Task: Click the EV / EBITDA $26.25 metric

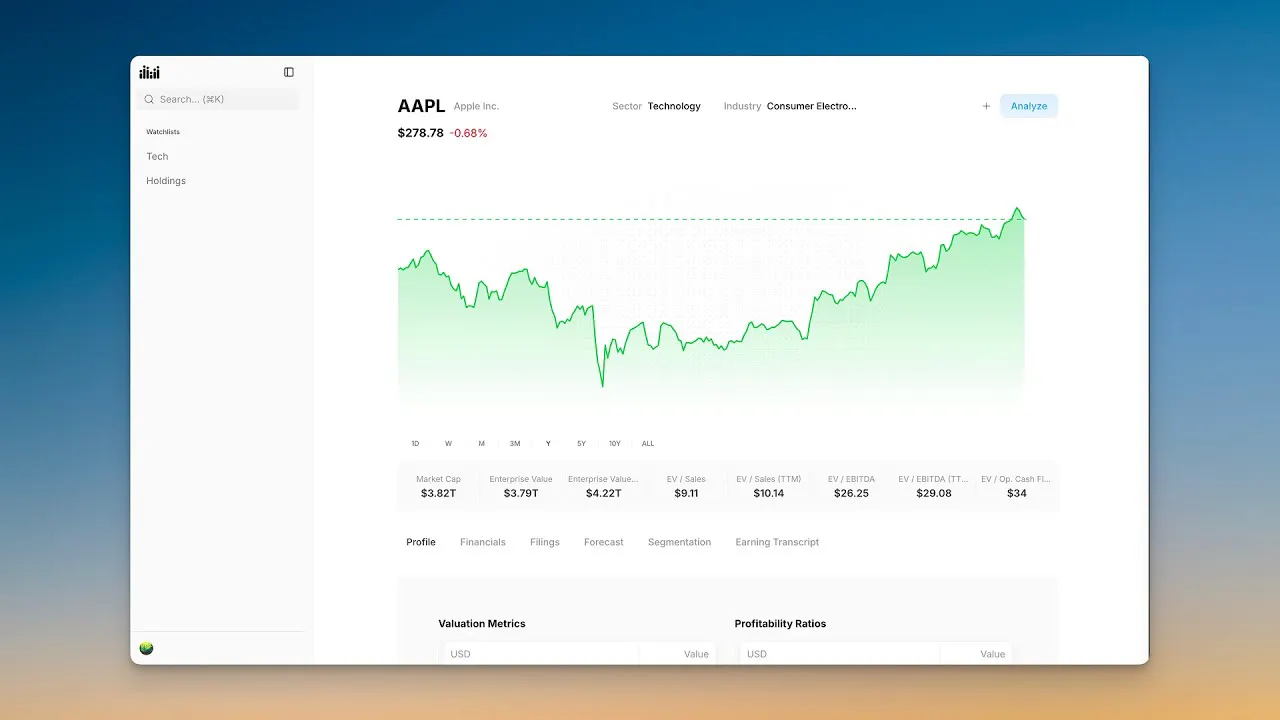Action: tap(851, 486)
